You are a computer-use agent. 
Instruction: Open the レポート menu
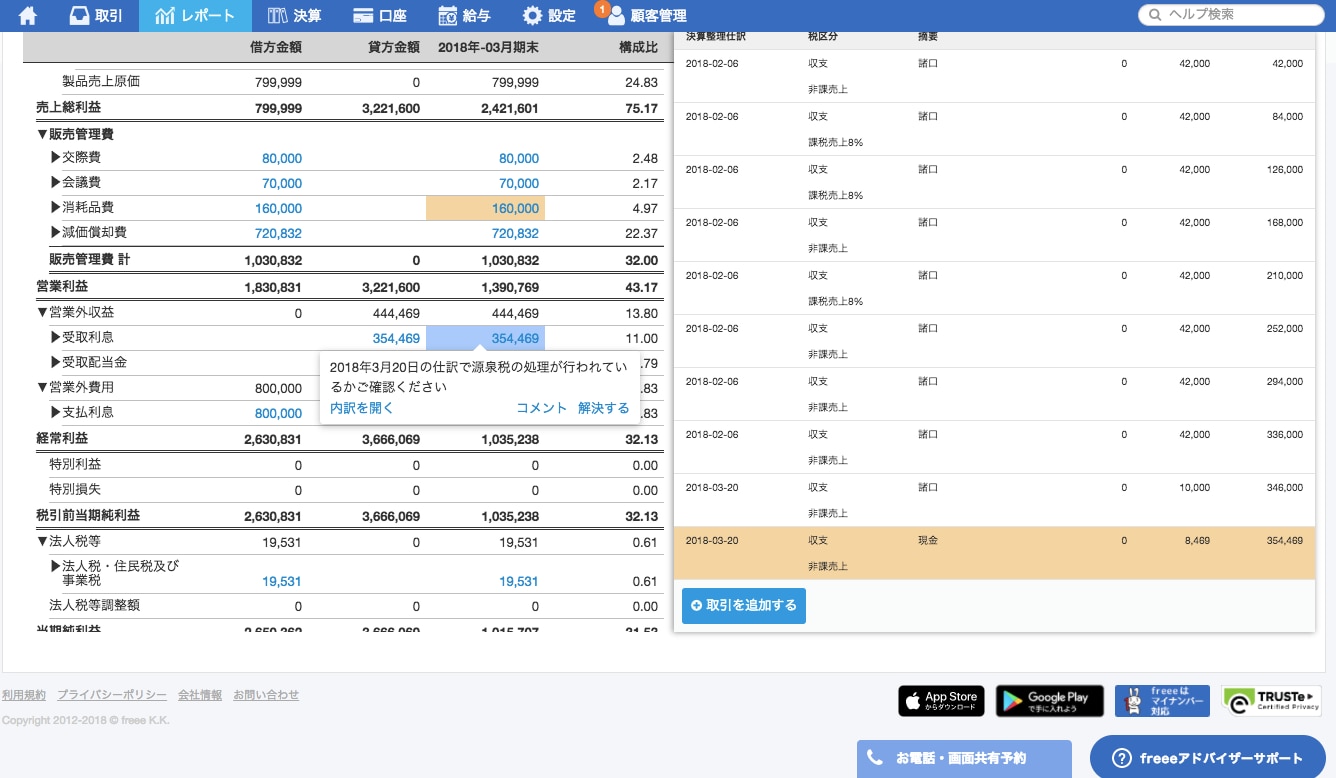click(x=195, y=15)
